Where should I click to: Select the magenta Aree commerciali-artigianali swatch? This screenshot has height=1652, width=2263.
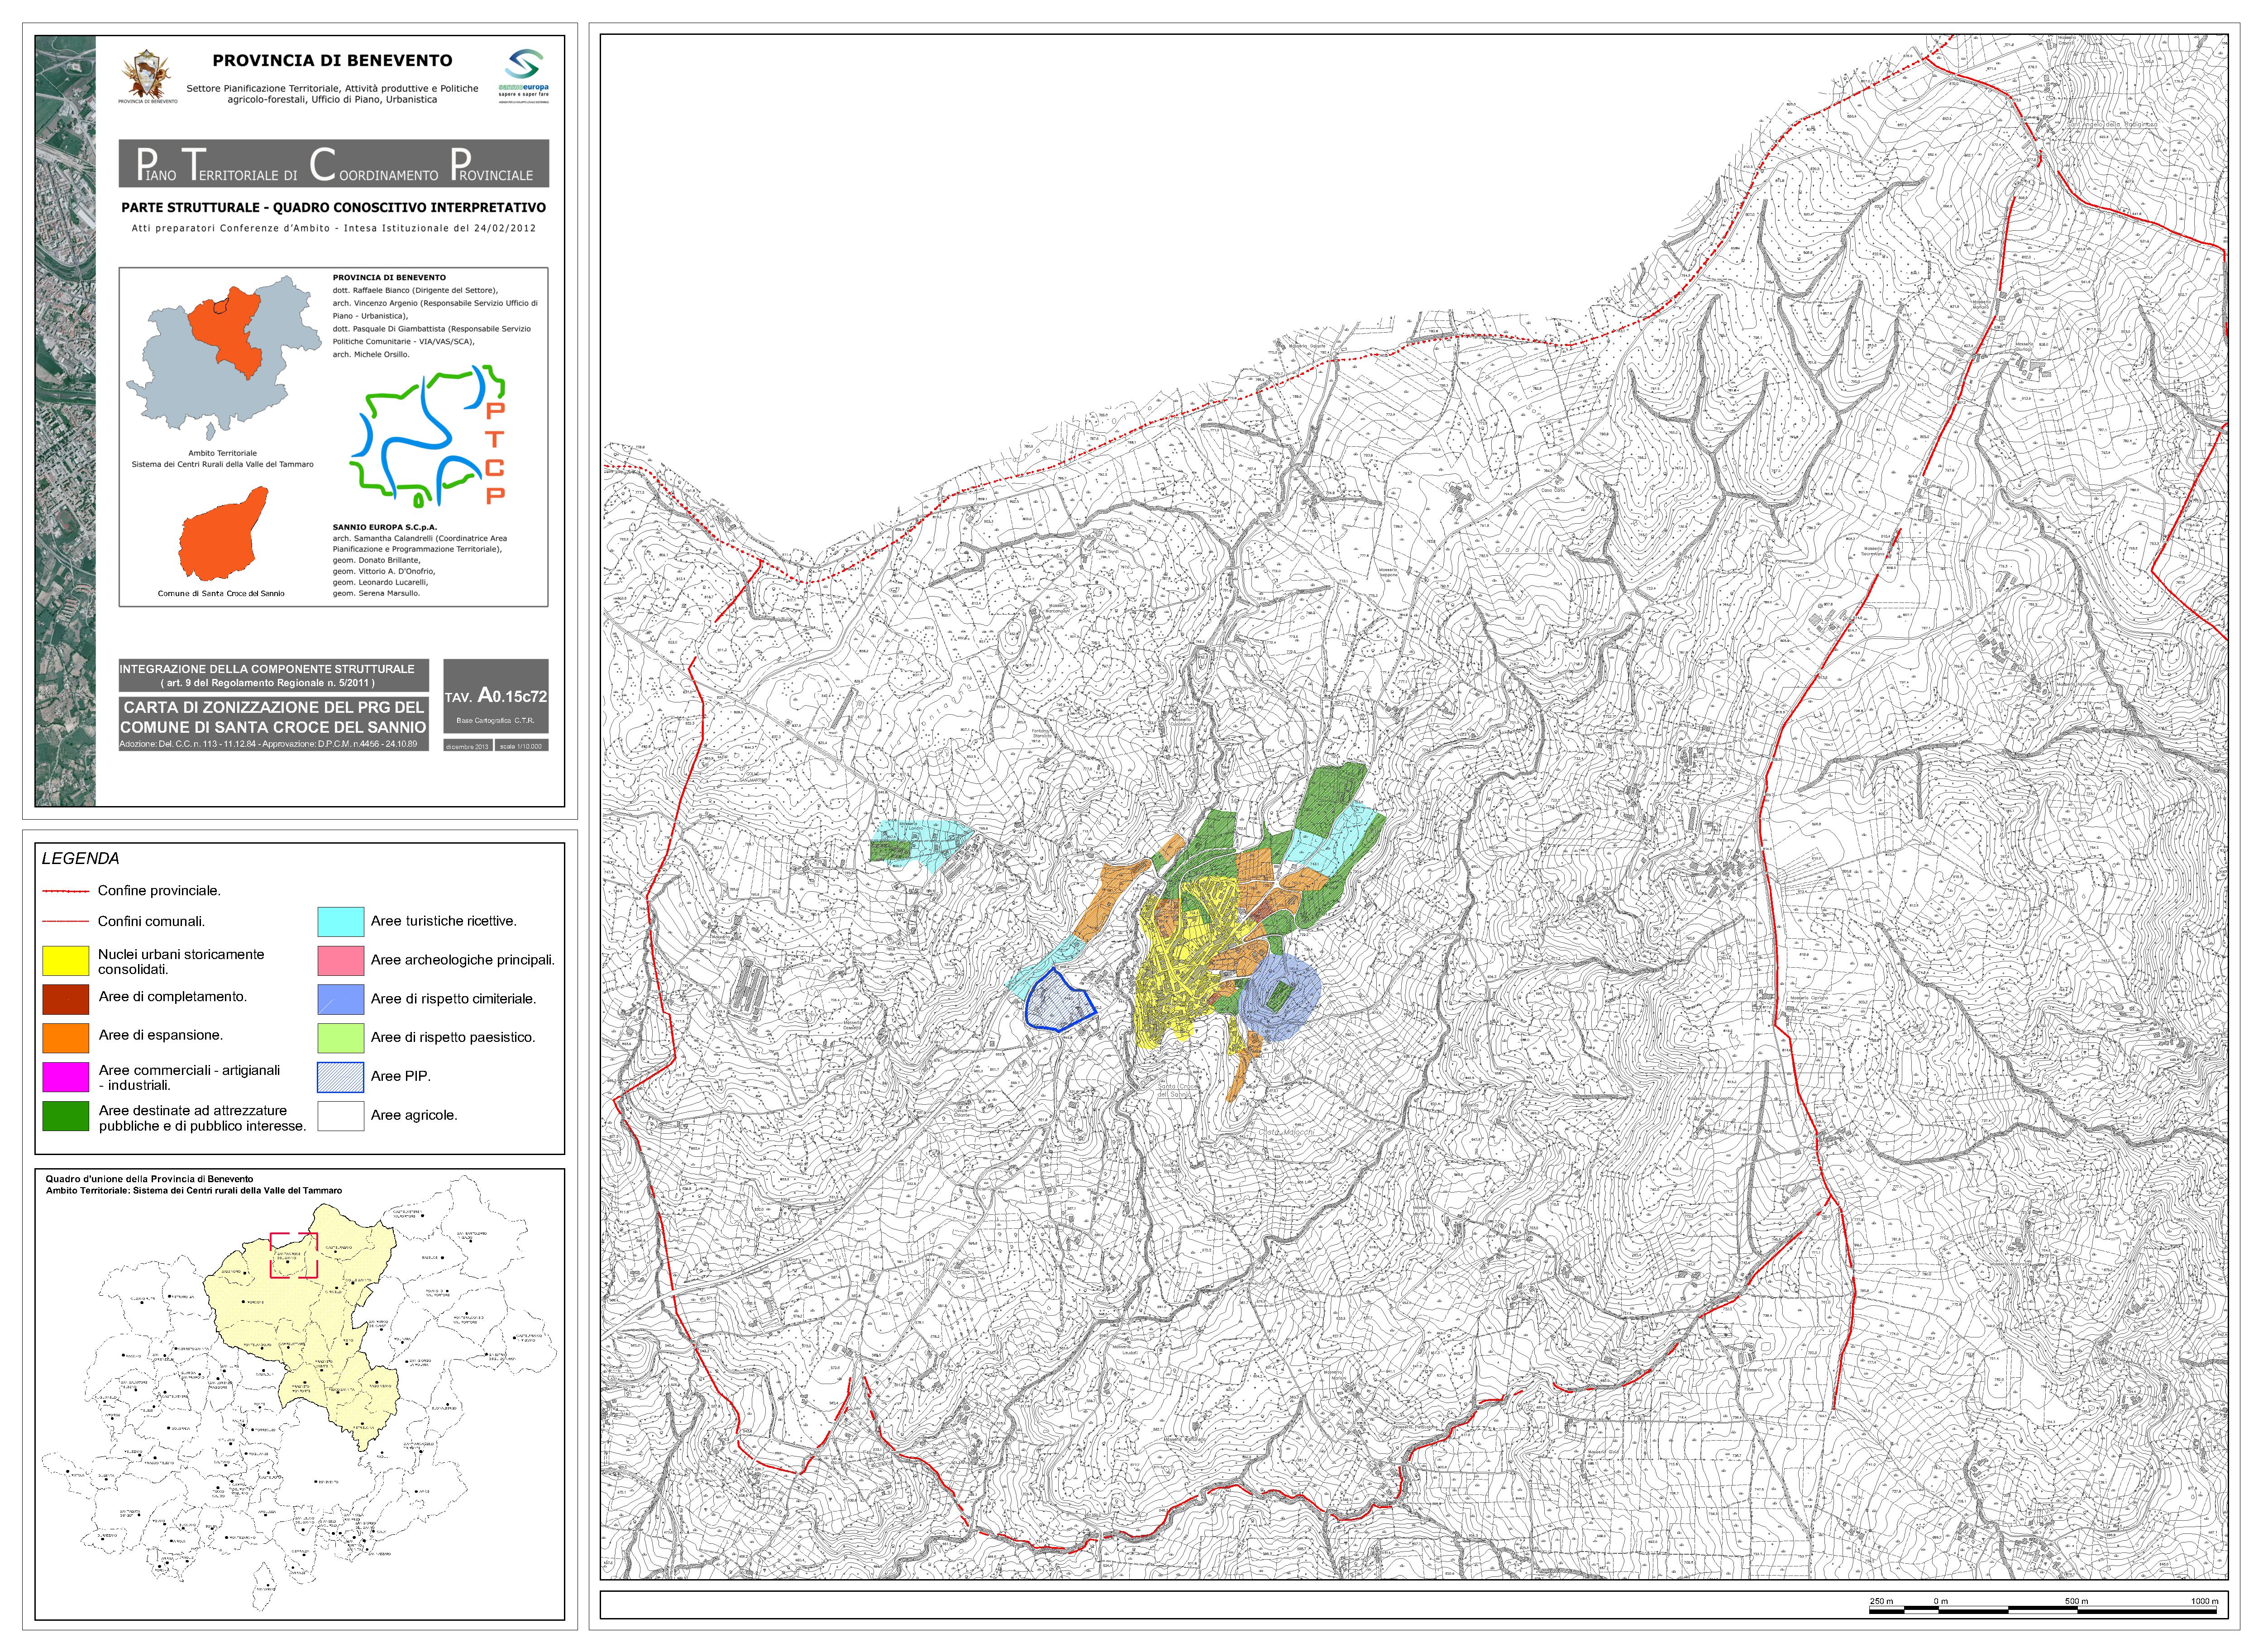pos(66,1077)
